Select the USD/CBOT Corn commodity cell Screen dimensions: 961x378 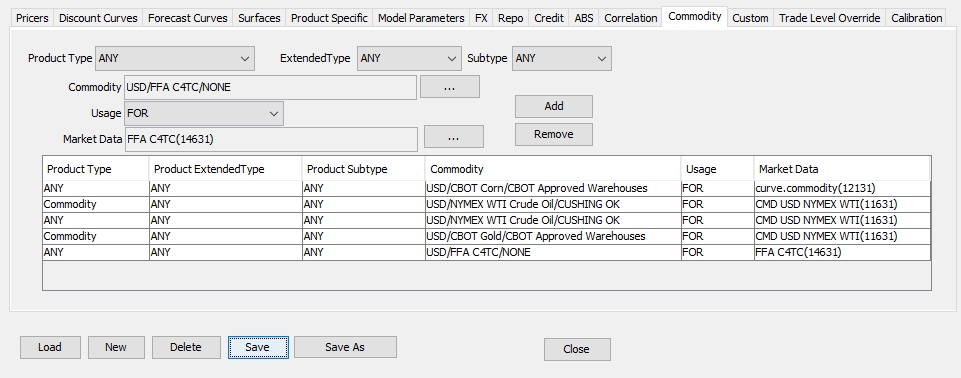point(553,188)
